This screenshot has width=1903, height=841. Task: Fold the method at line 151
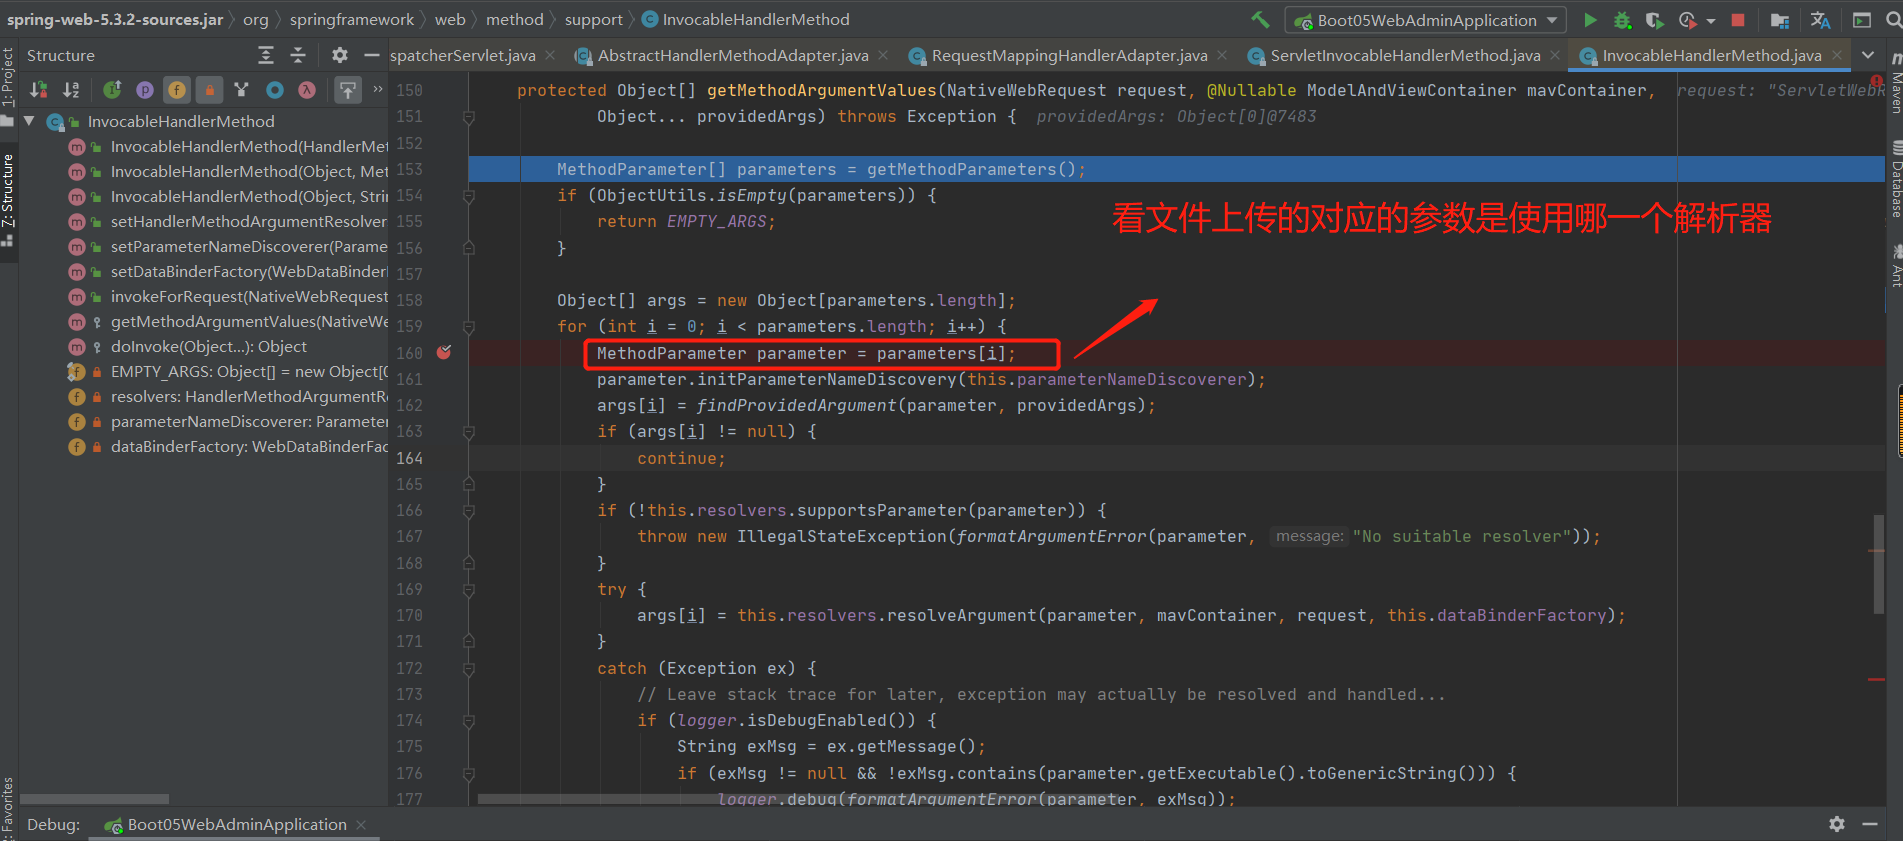coord(468,117)
